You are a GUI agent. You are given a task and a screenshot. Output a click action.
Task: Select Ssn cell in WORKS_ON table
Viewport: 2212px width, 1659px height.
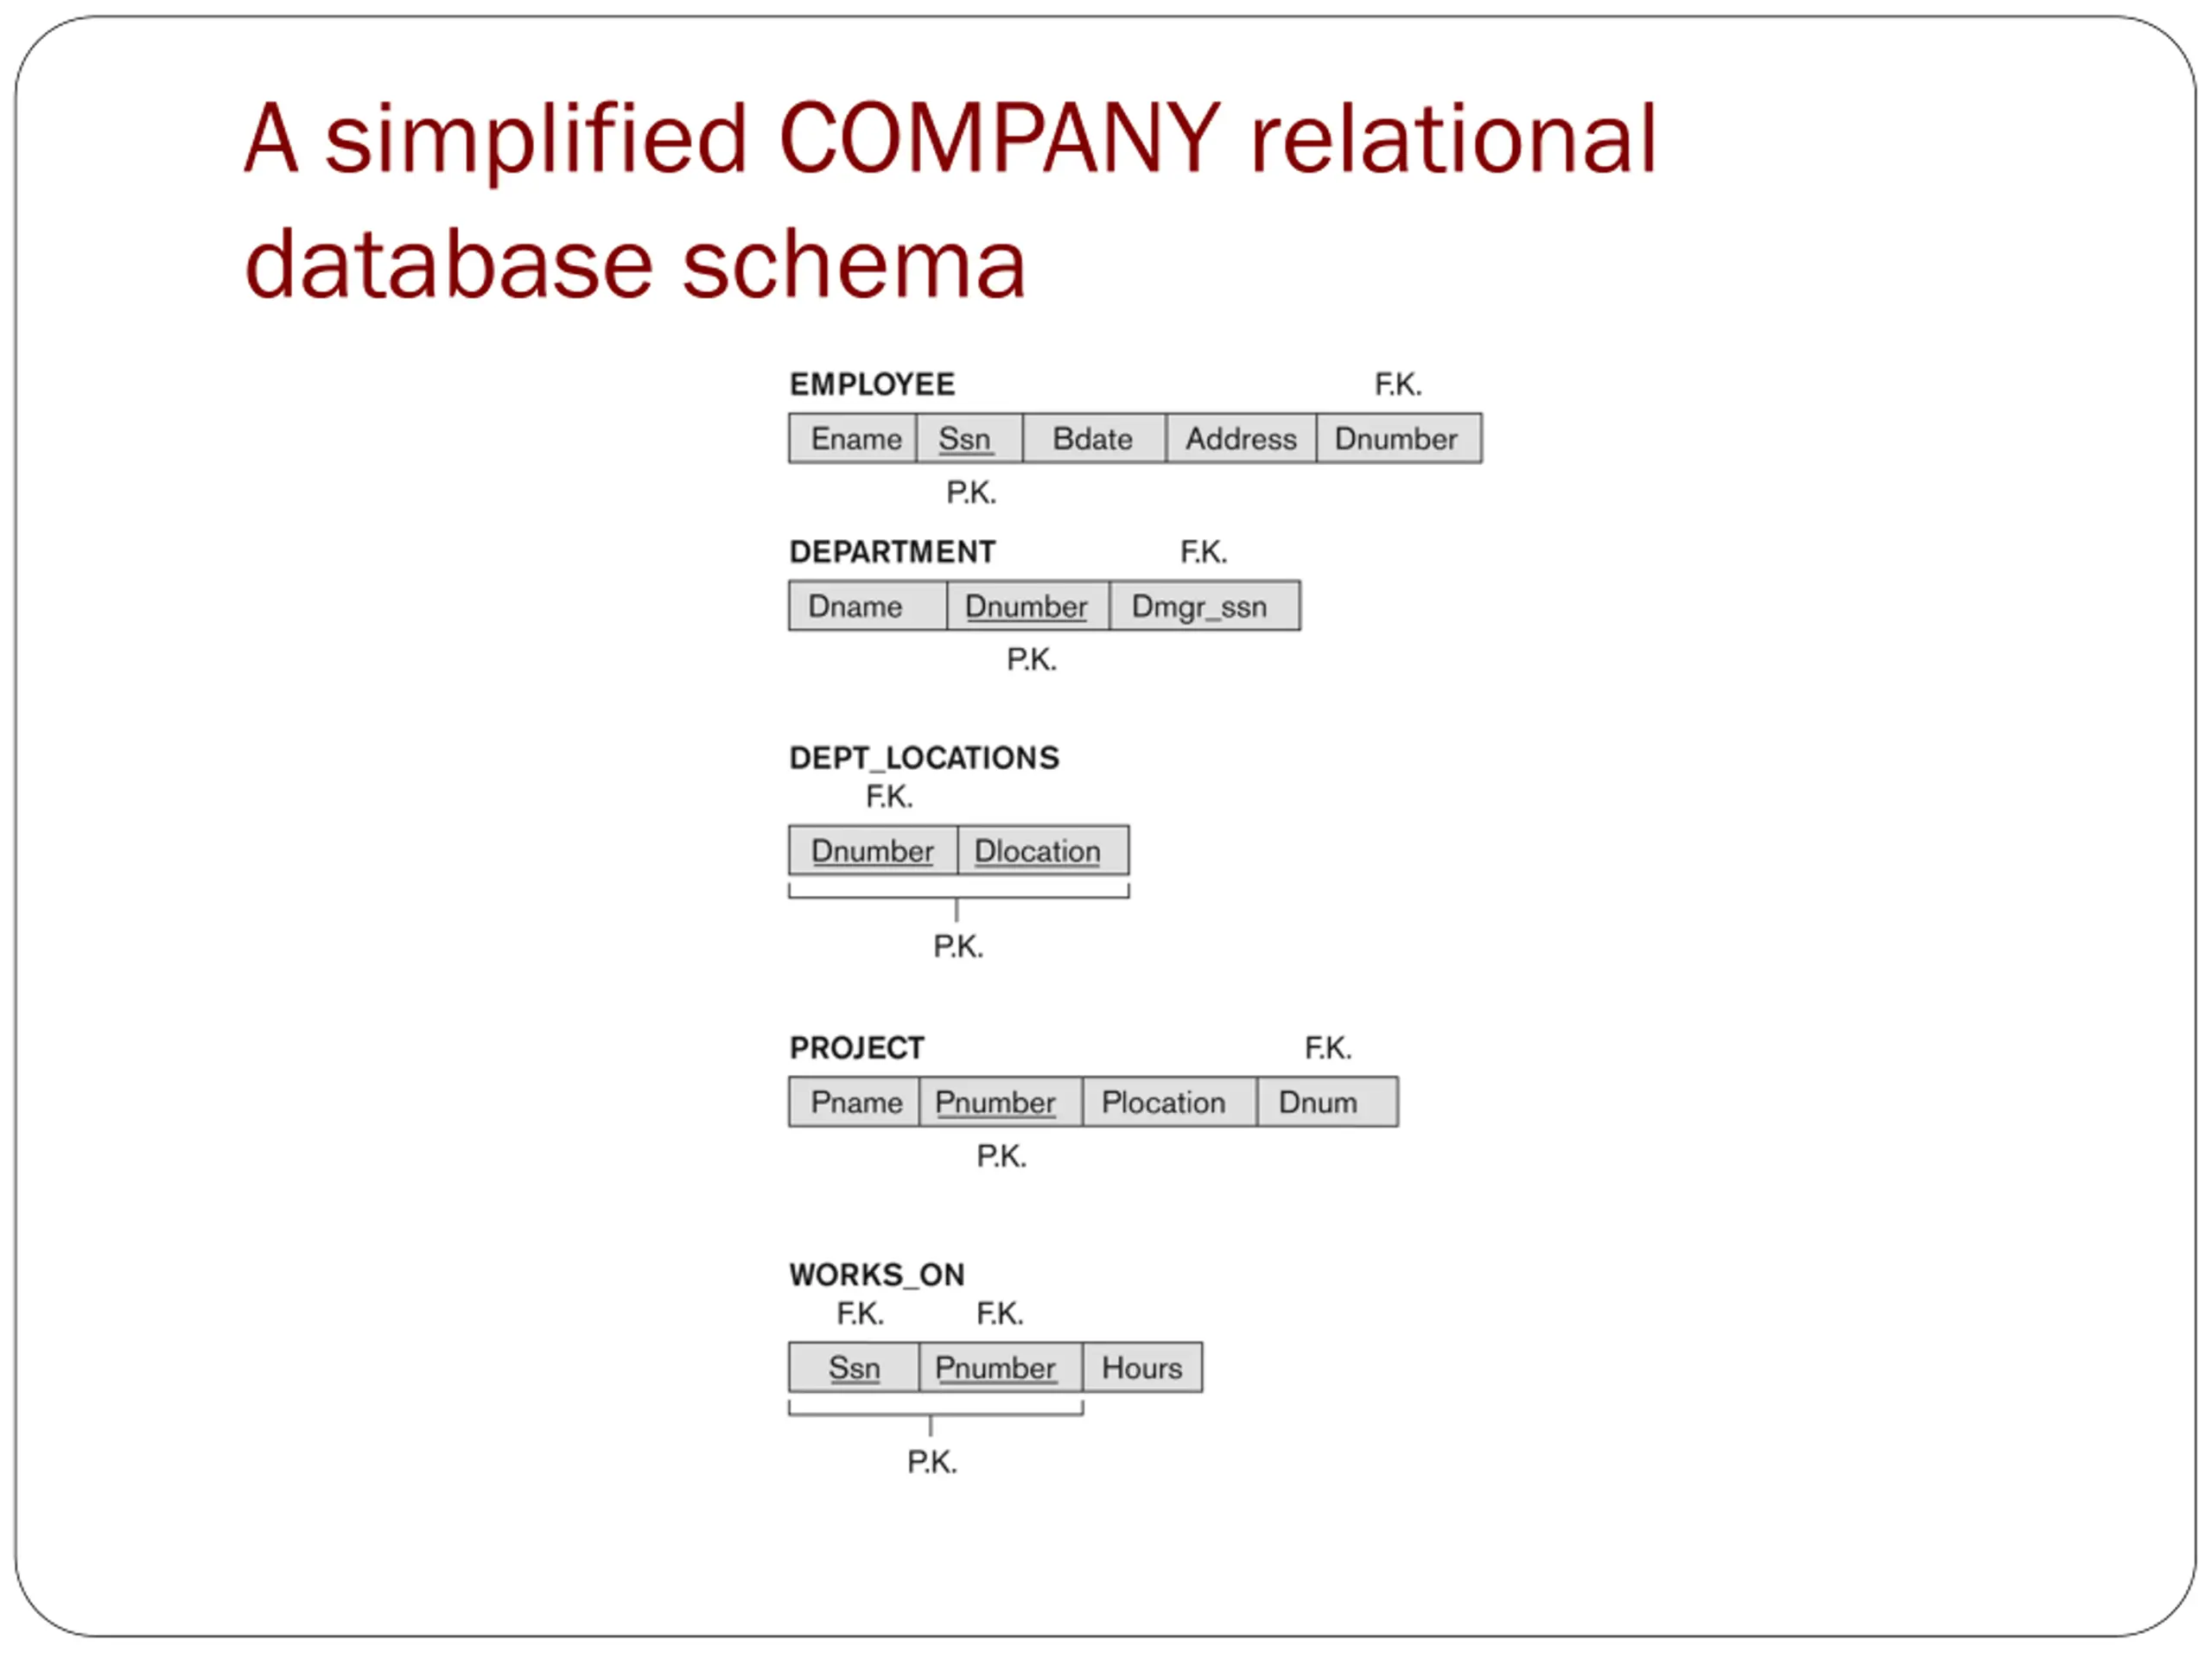coord(855,1369)
